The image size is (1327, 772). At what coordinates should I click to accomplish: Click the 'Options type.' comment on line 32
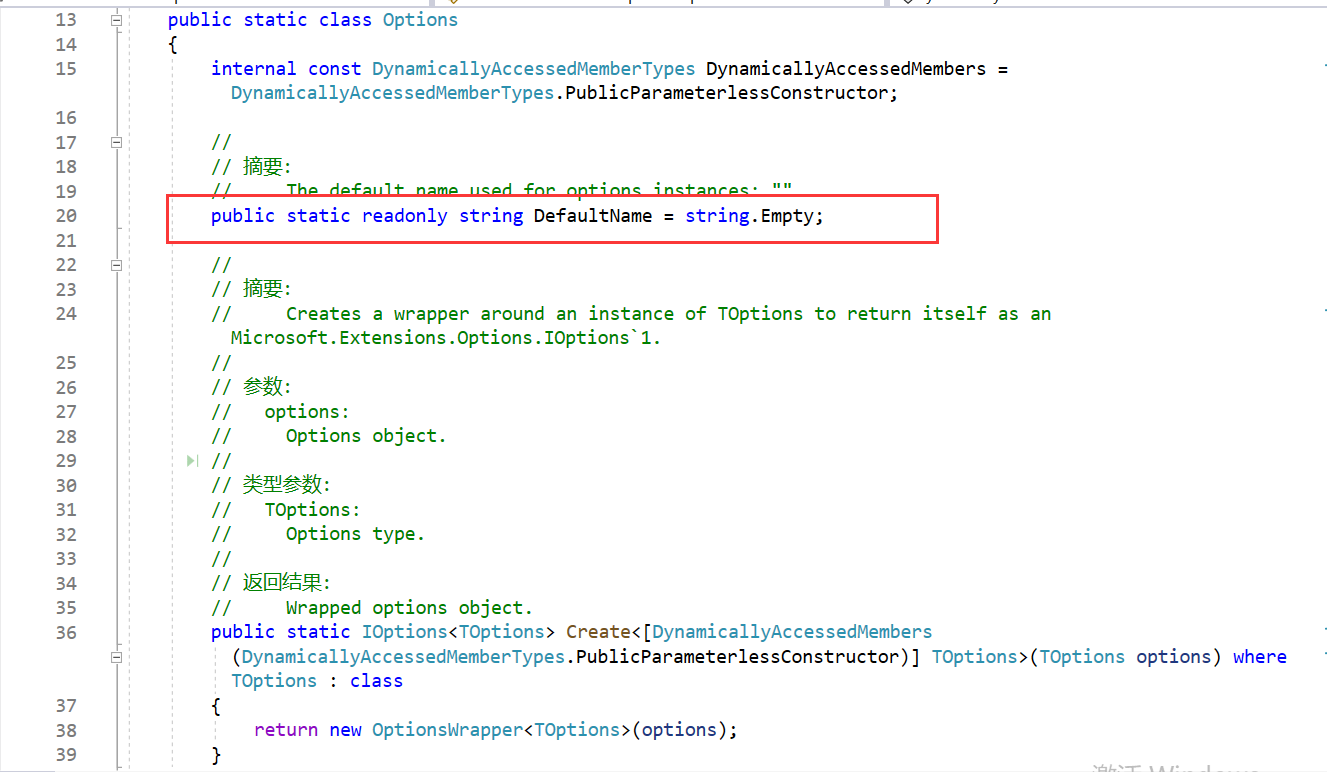pyautogui.click(x=355, y=534)
